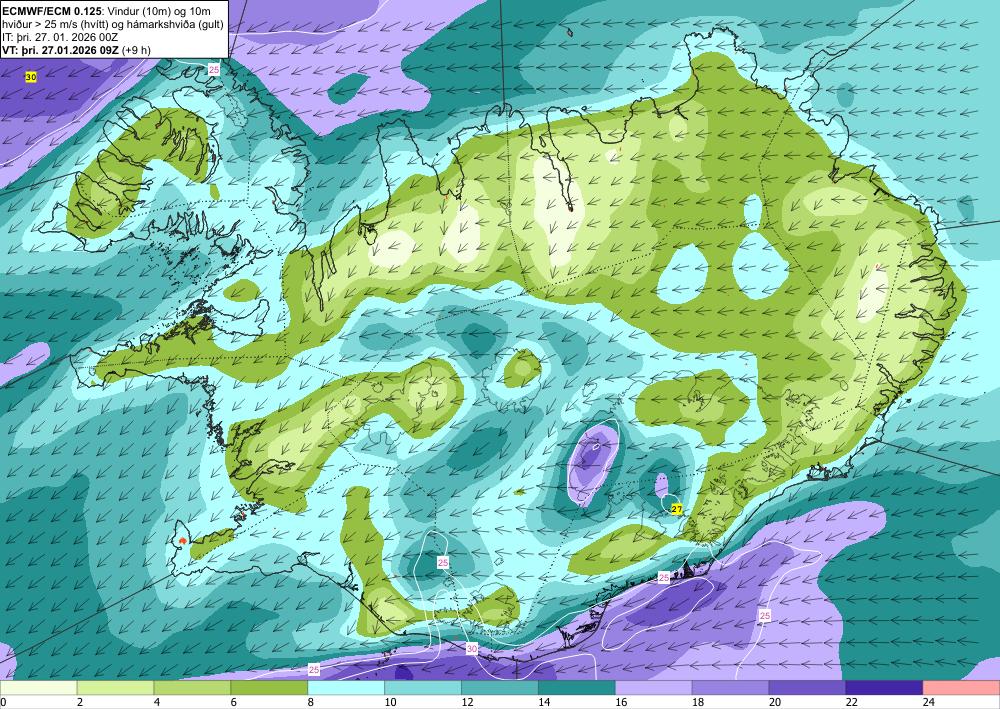The width and height of the screenshot is (1000, 709).
Task: Click the legend scale number "10"
Action: [x=390, y=702]
